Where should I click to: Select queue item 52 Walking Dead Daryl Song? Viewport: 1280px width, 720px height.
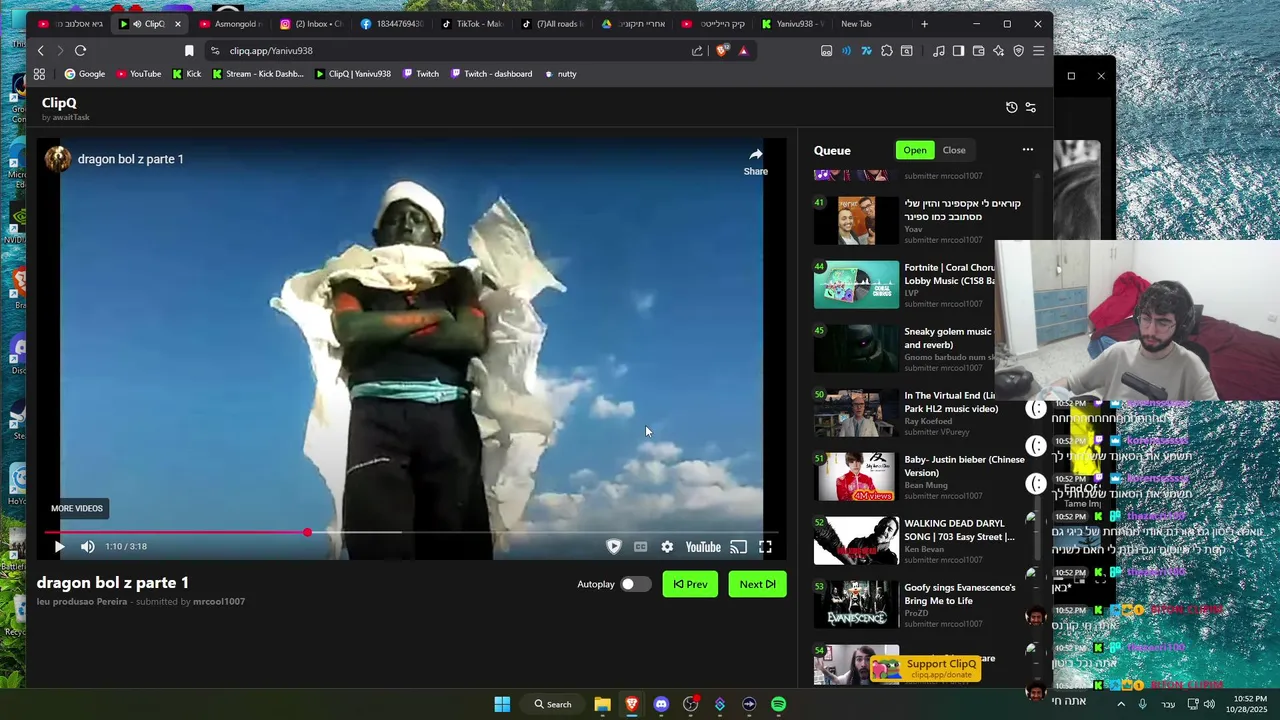[918, 541]
